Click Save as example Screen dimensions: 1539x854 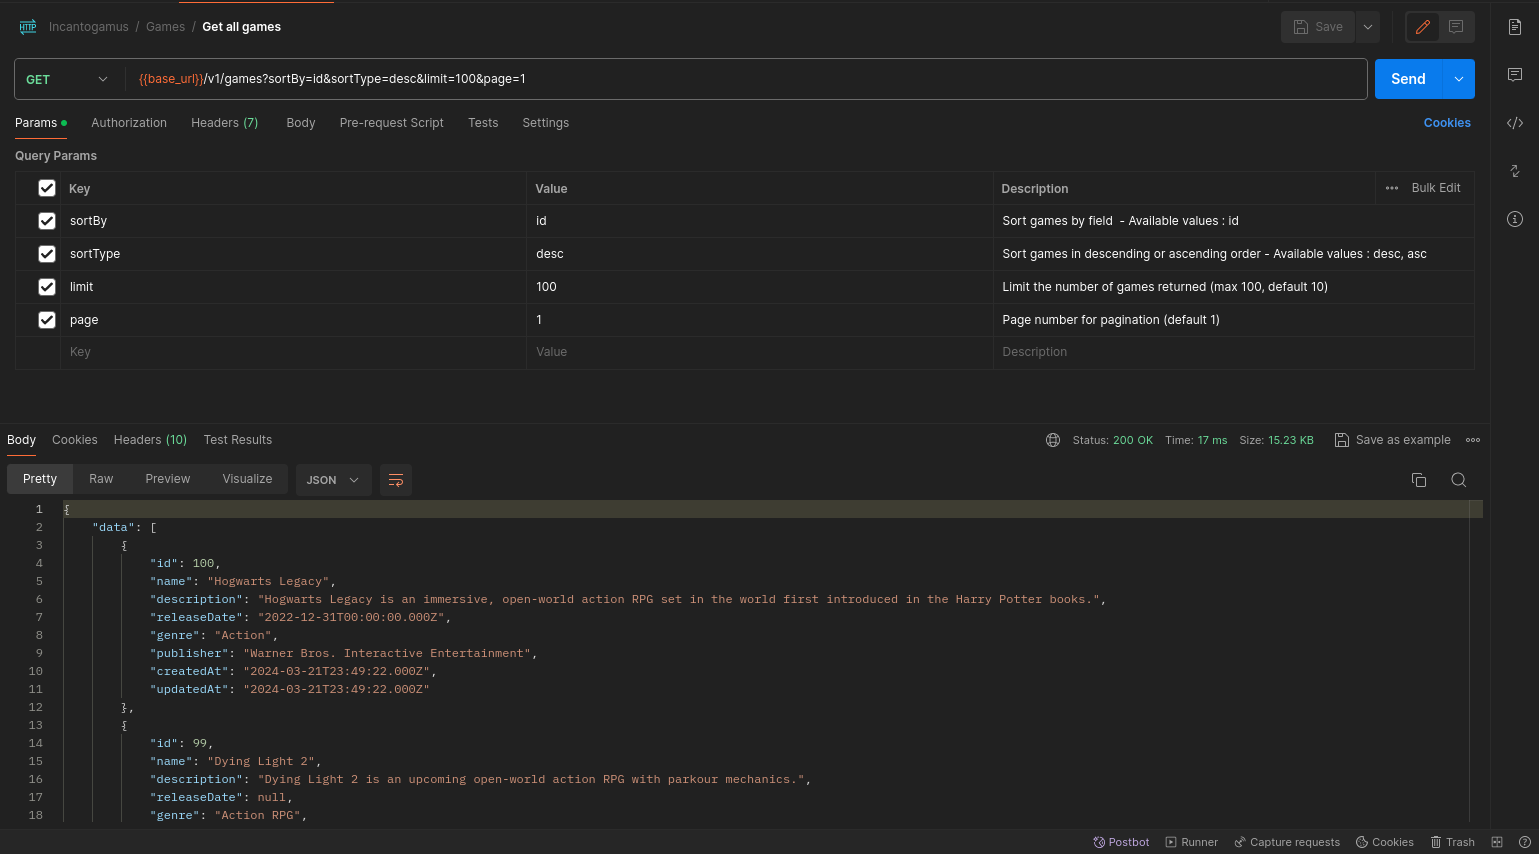pos(1393,440)
